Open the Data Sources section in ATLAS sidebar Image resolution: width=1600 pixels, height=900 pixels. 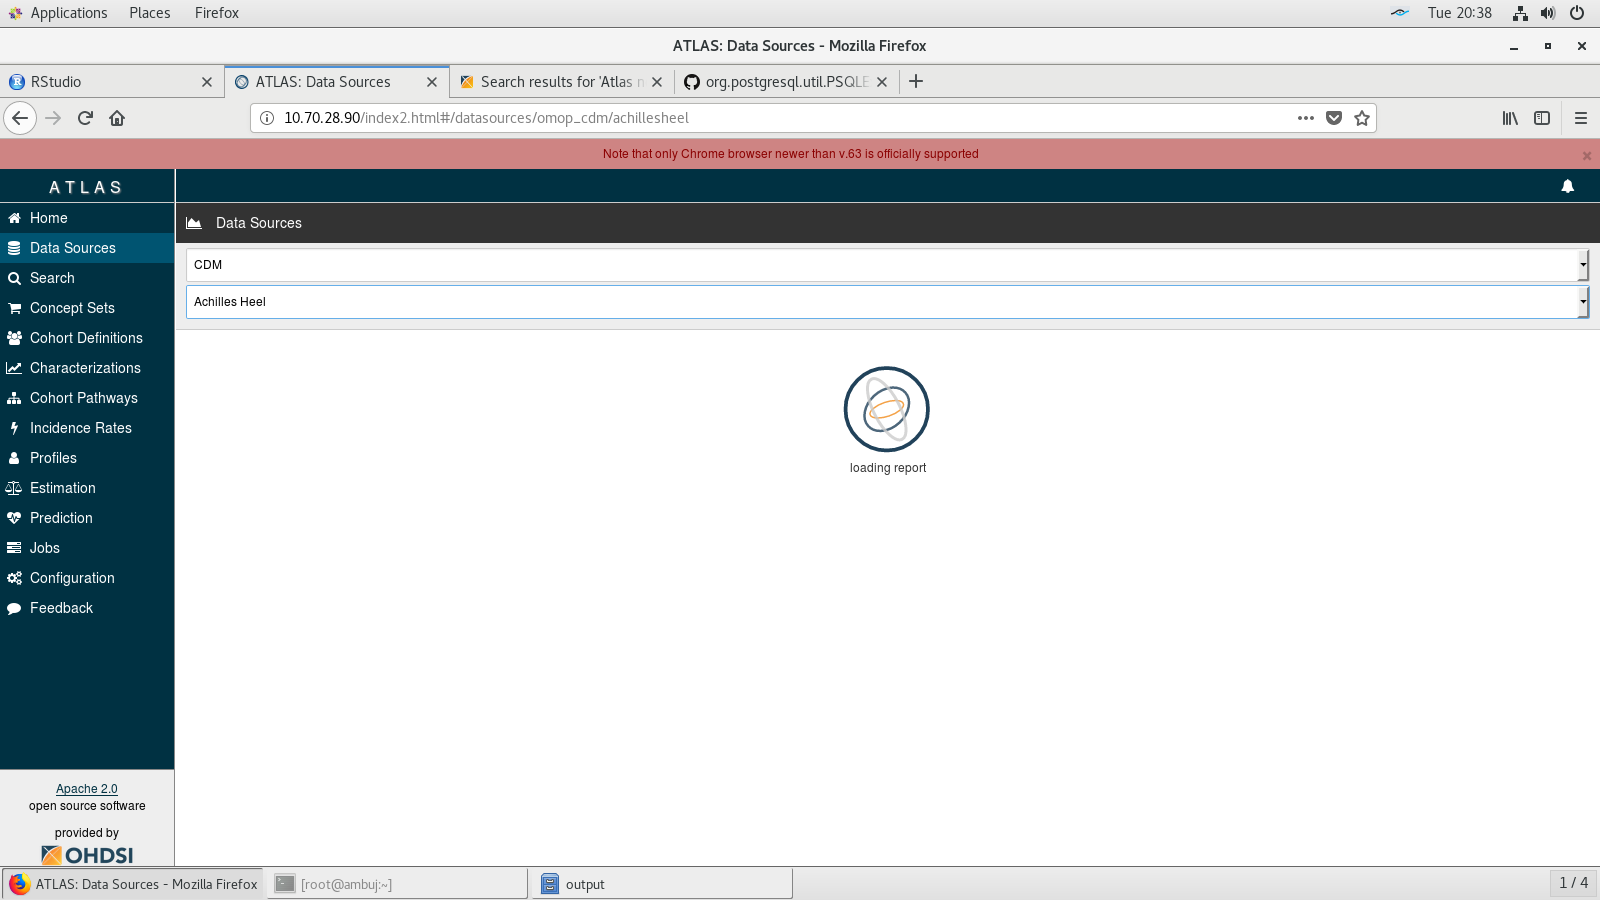coord(72,247)
